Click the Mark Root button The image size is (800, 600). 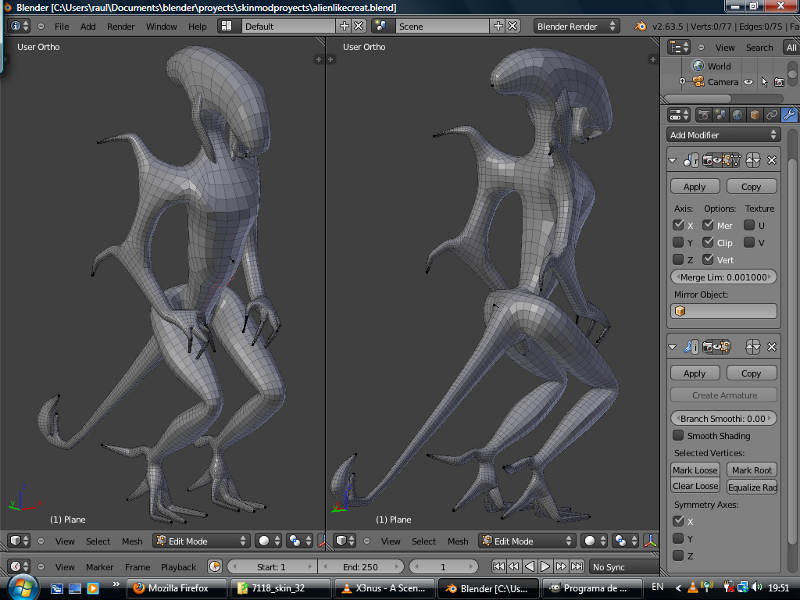pos(752,470)
